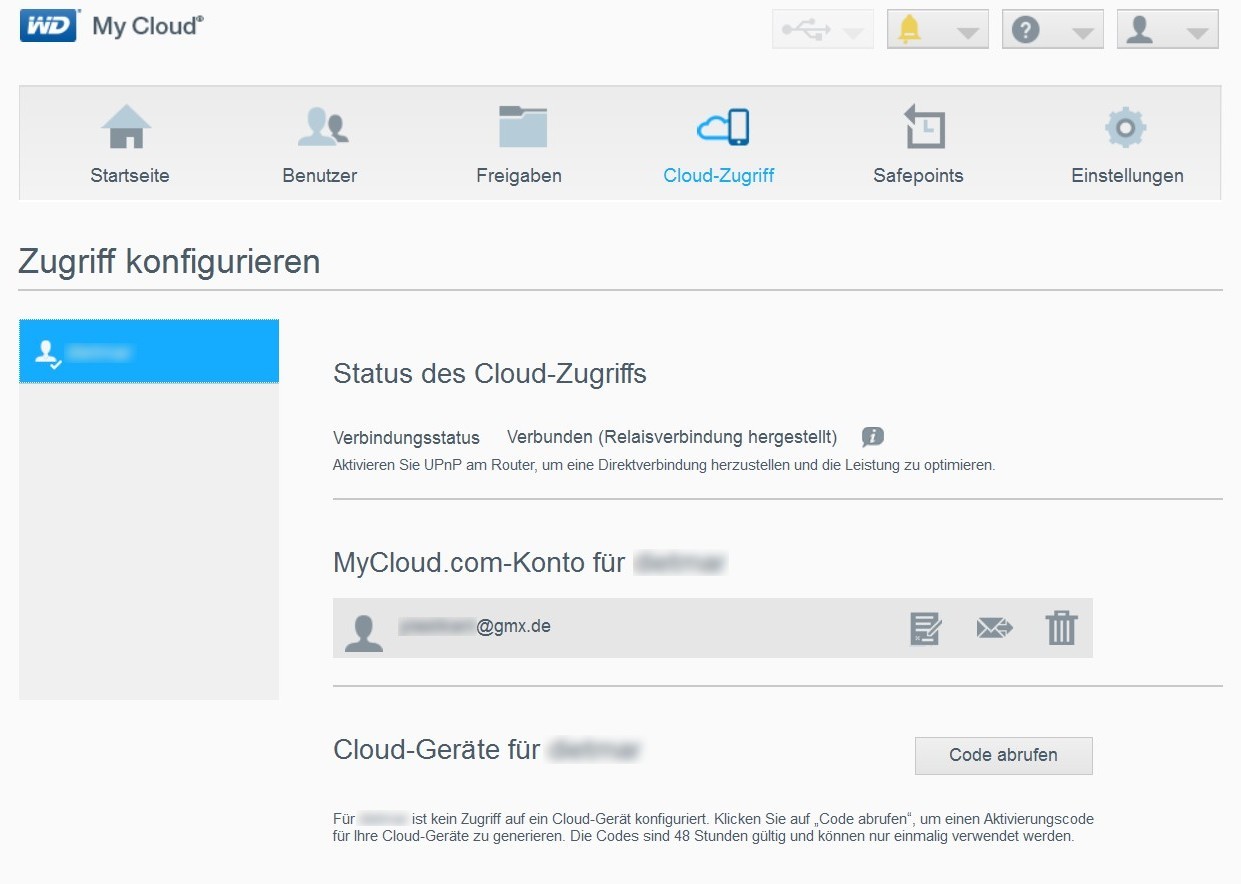Click the Verbunden (Relaisverbindung hergestellt) status text
This screenshot has height=884, width=1241.
pyautogui.click(x=672, y=437)
